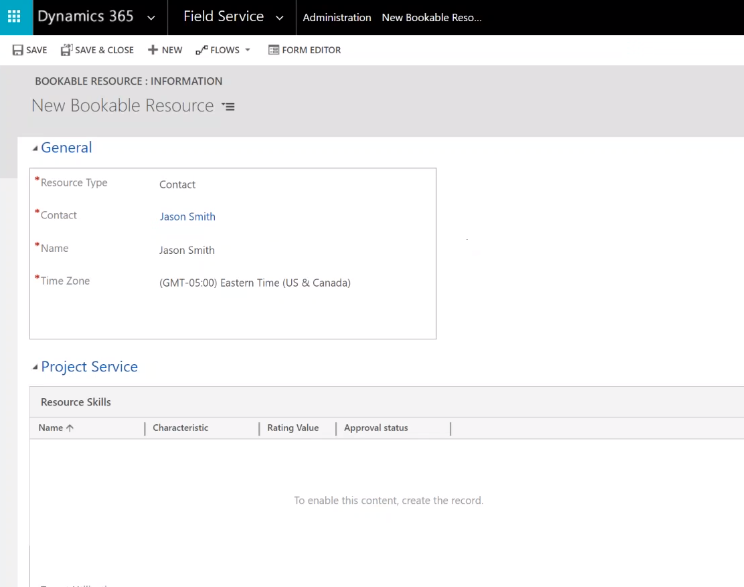Click the New Bookable Resource title
This screenshot has width=744, height=587.
tap(122, 105)
